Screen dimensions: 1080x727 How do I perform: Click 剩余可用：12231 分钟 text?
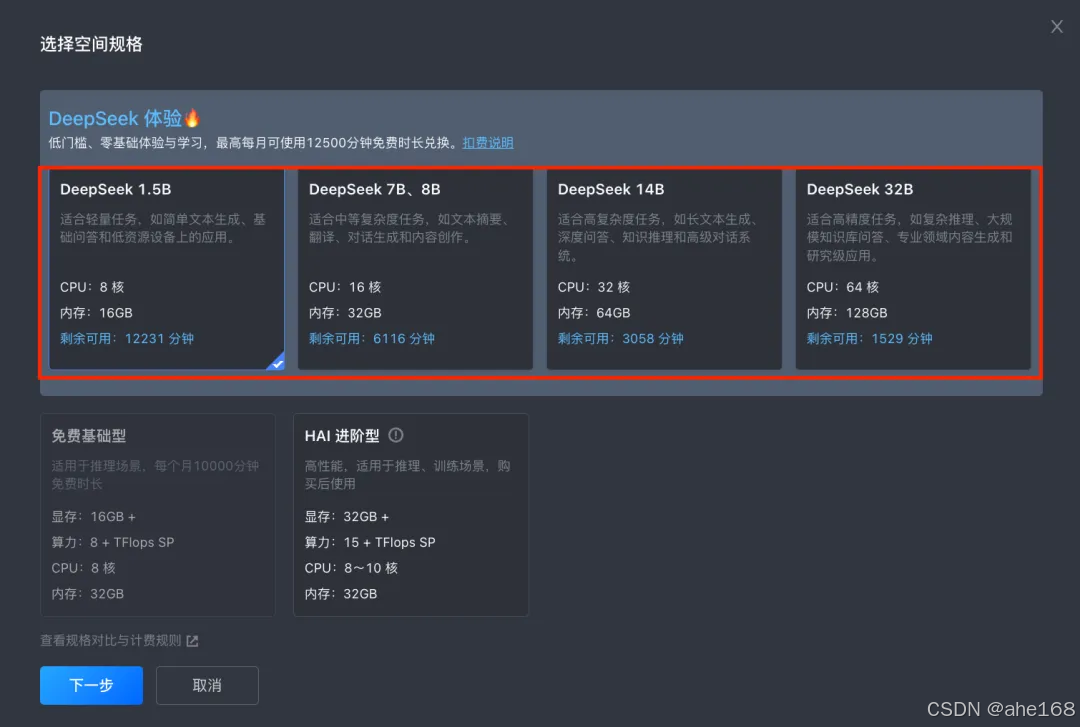pyautogui.click(x=127, y=338)
